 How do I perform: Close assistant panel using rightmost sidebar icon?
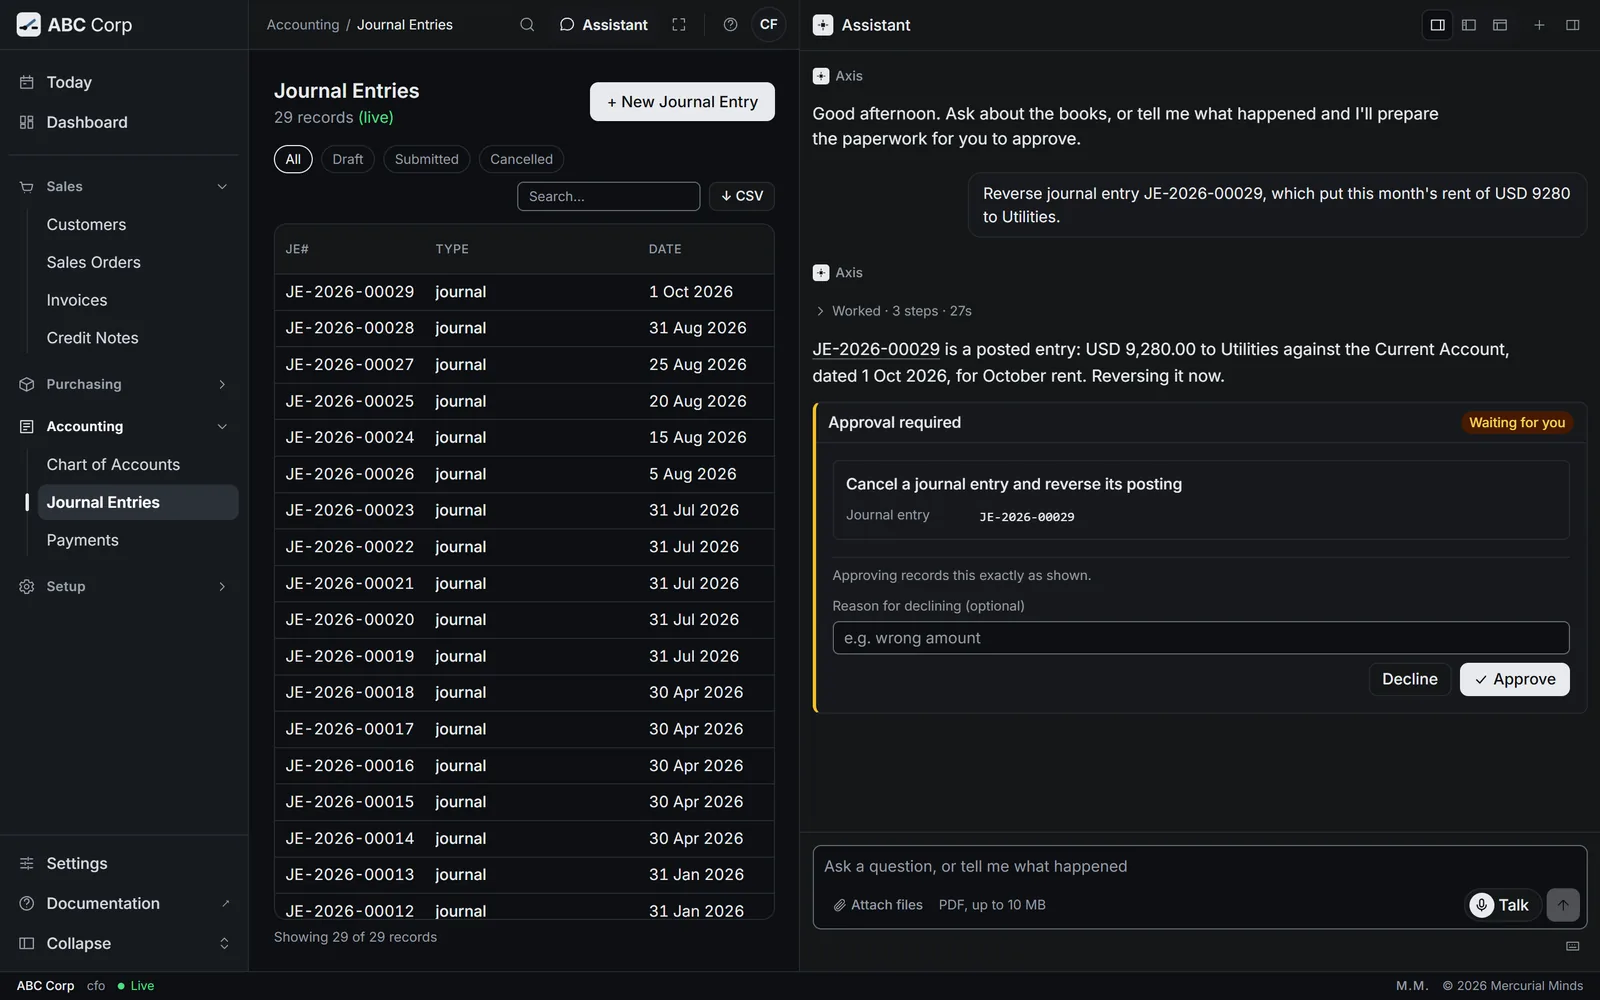click(x=1573, y=25)
